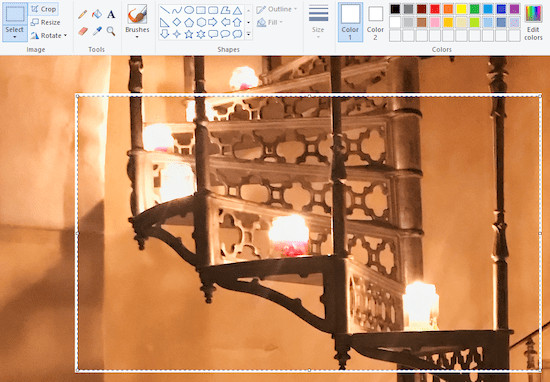The width and height of the screenshot is (550, 382).
Task: Choose the Oval shape
Action: point(189,10)
